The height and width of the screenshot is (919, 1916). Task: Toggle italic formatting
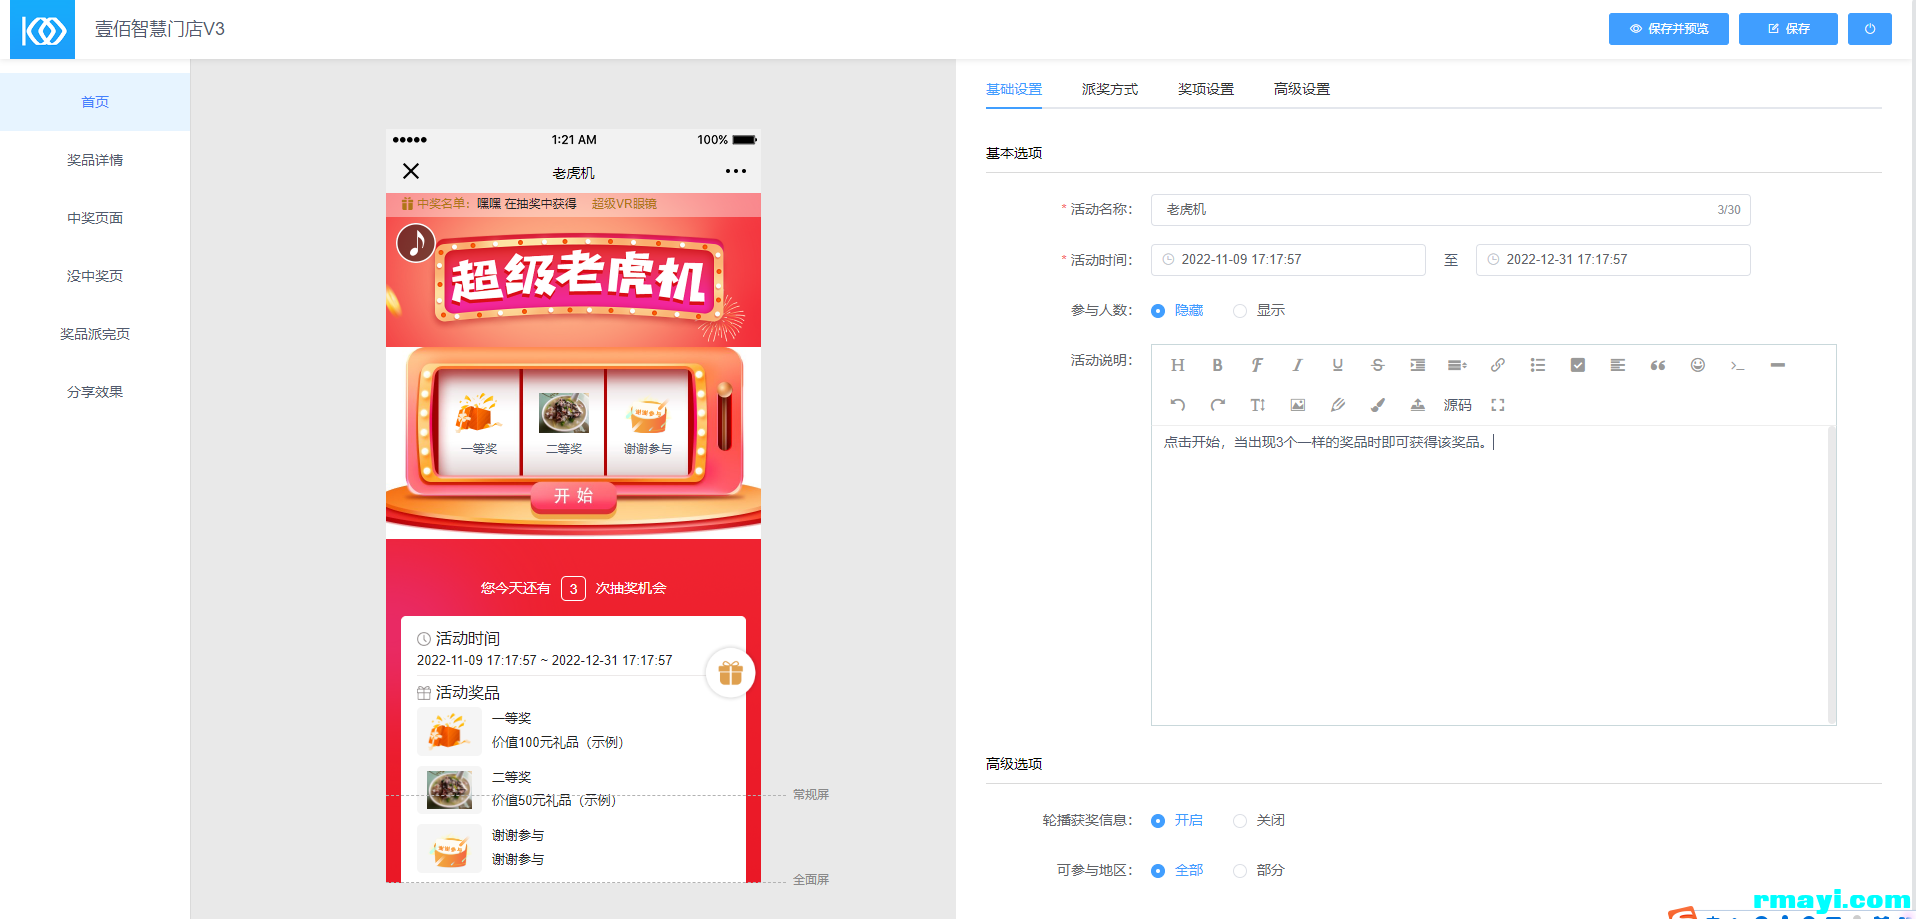[1297, 365]
